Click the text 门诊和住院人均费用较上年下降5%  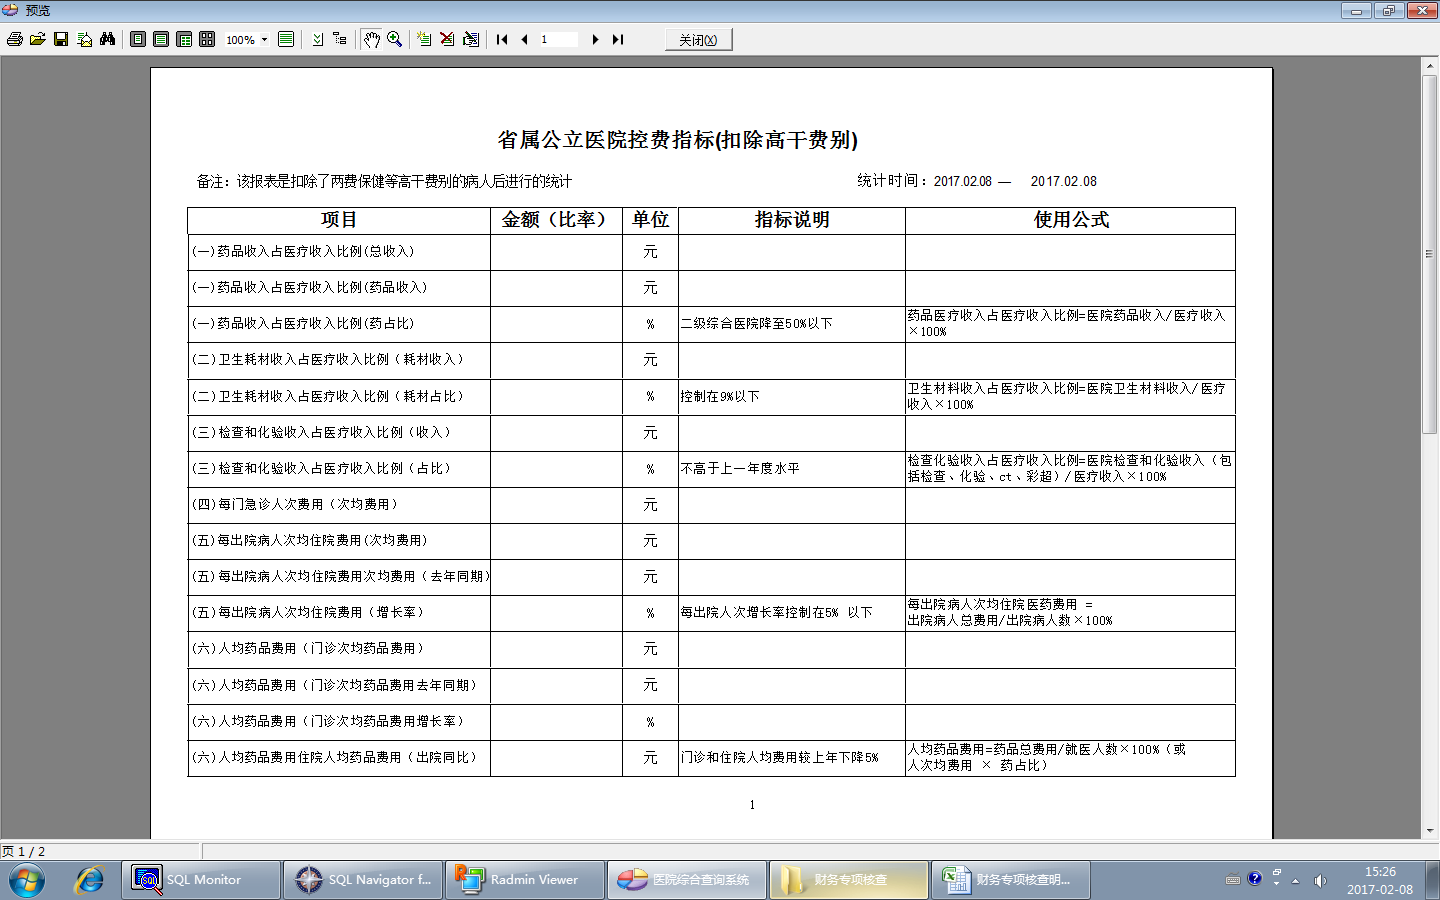click(780, 758)
